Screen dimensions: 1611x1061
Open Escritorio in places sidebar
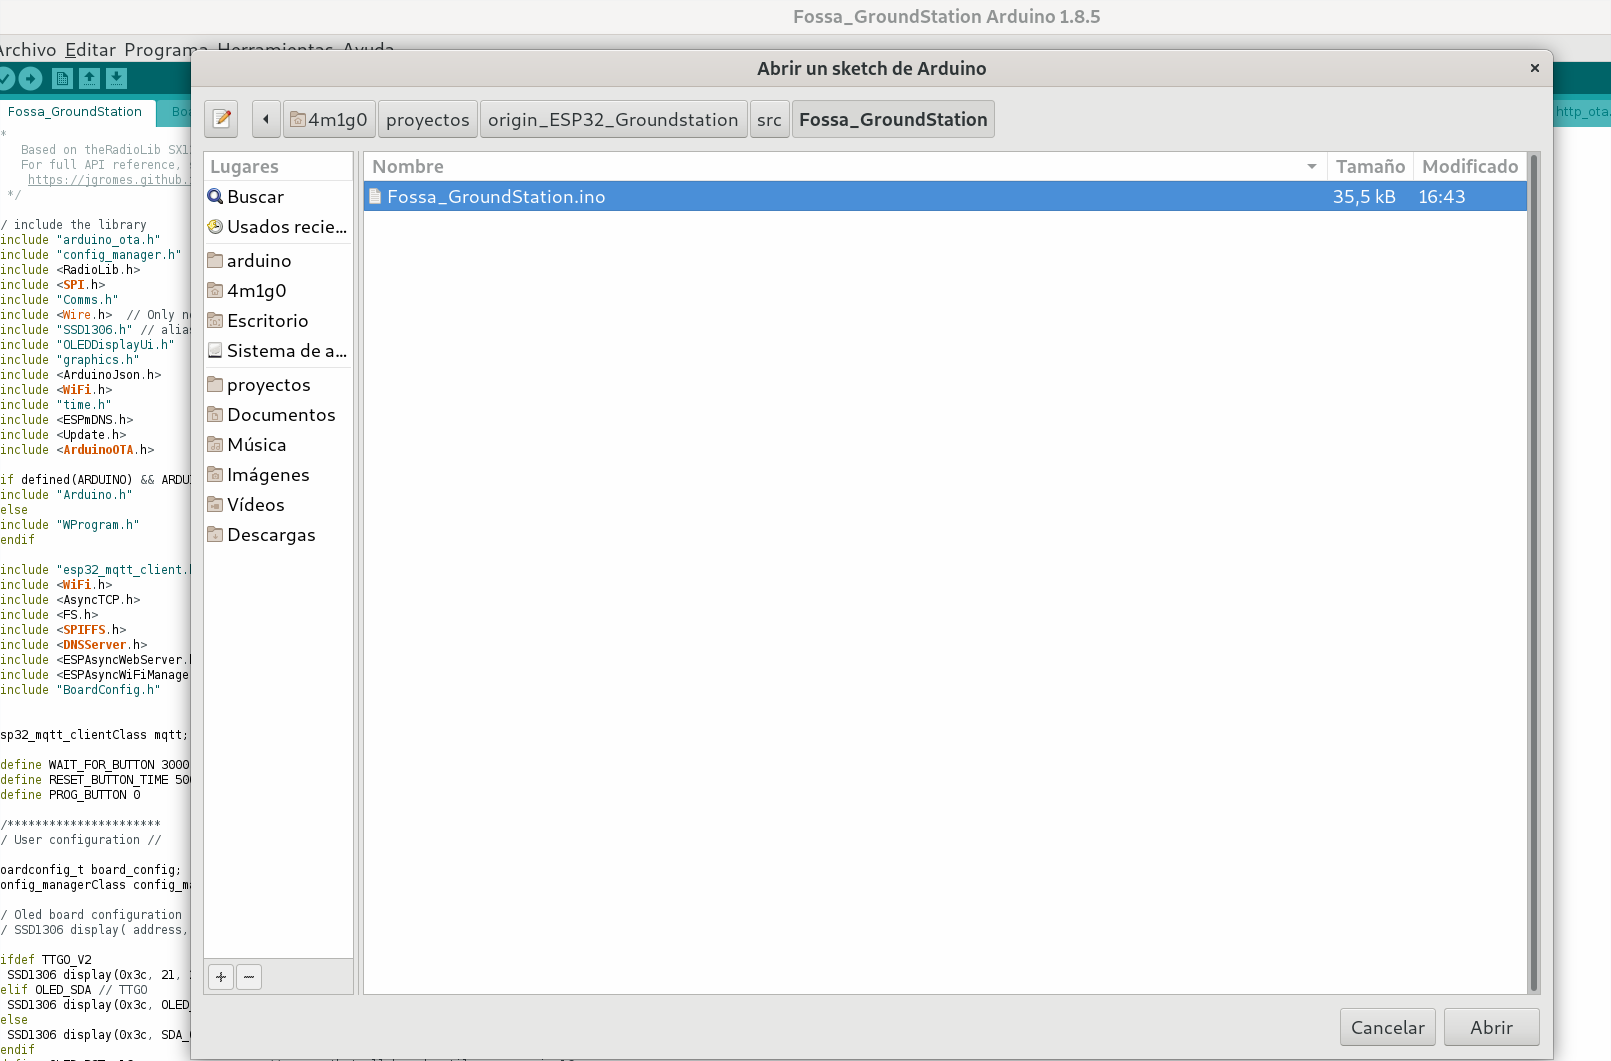pyautogui.click(x=278, y=321)
